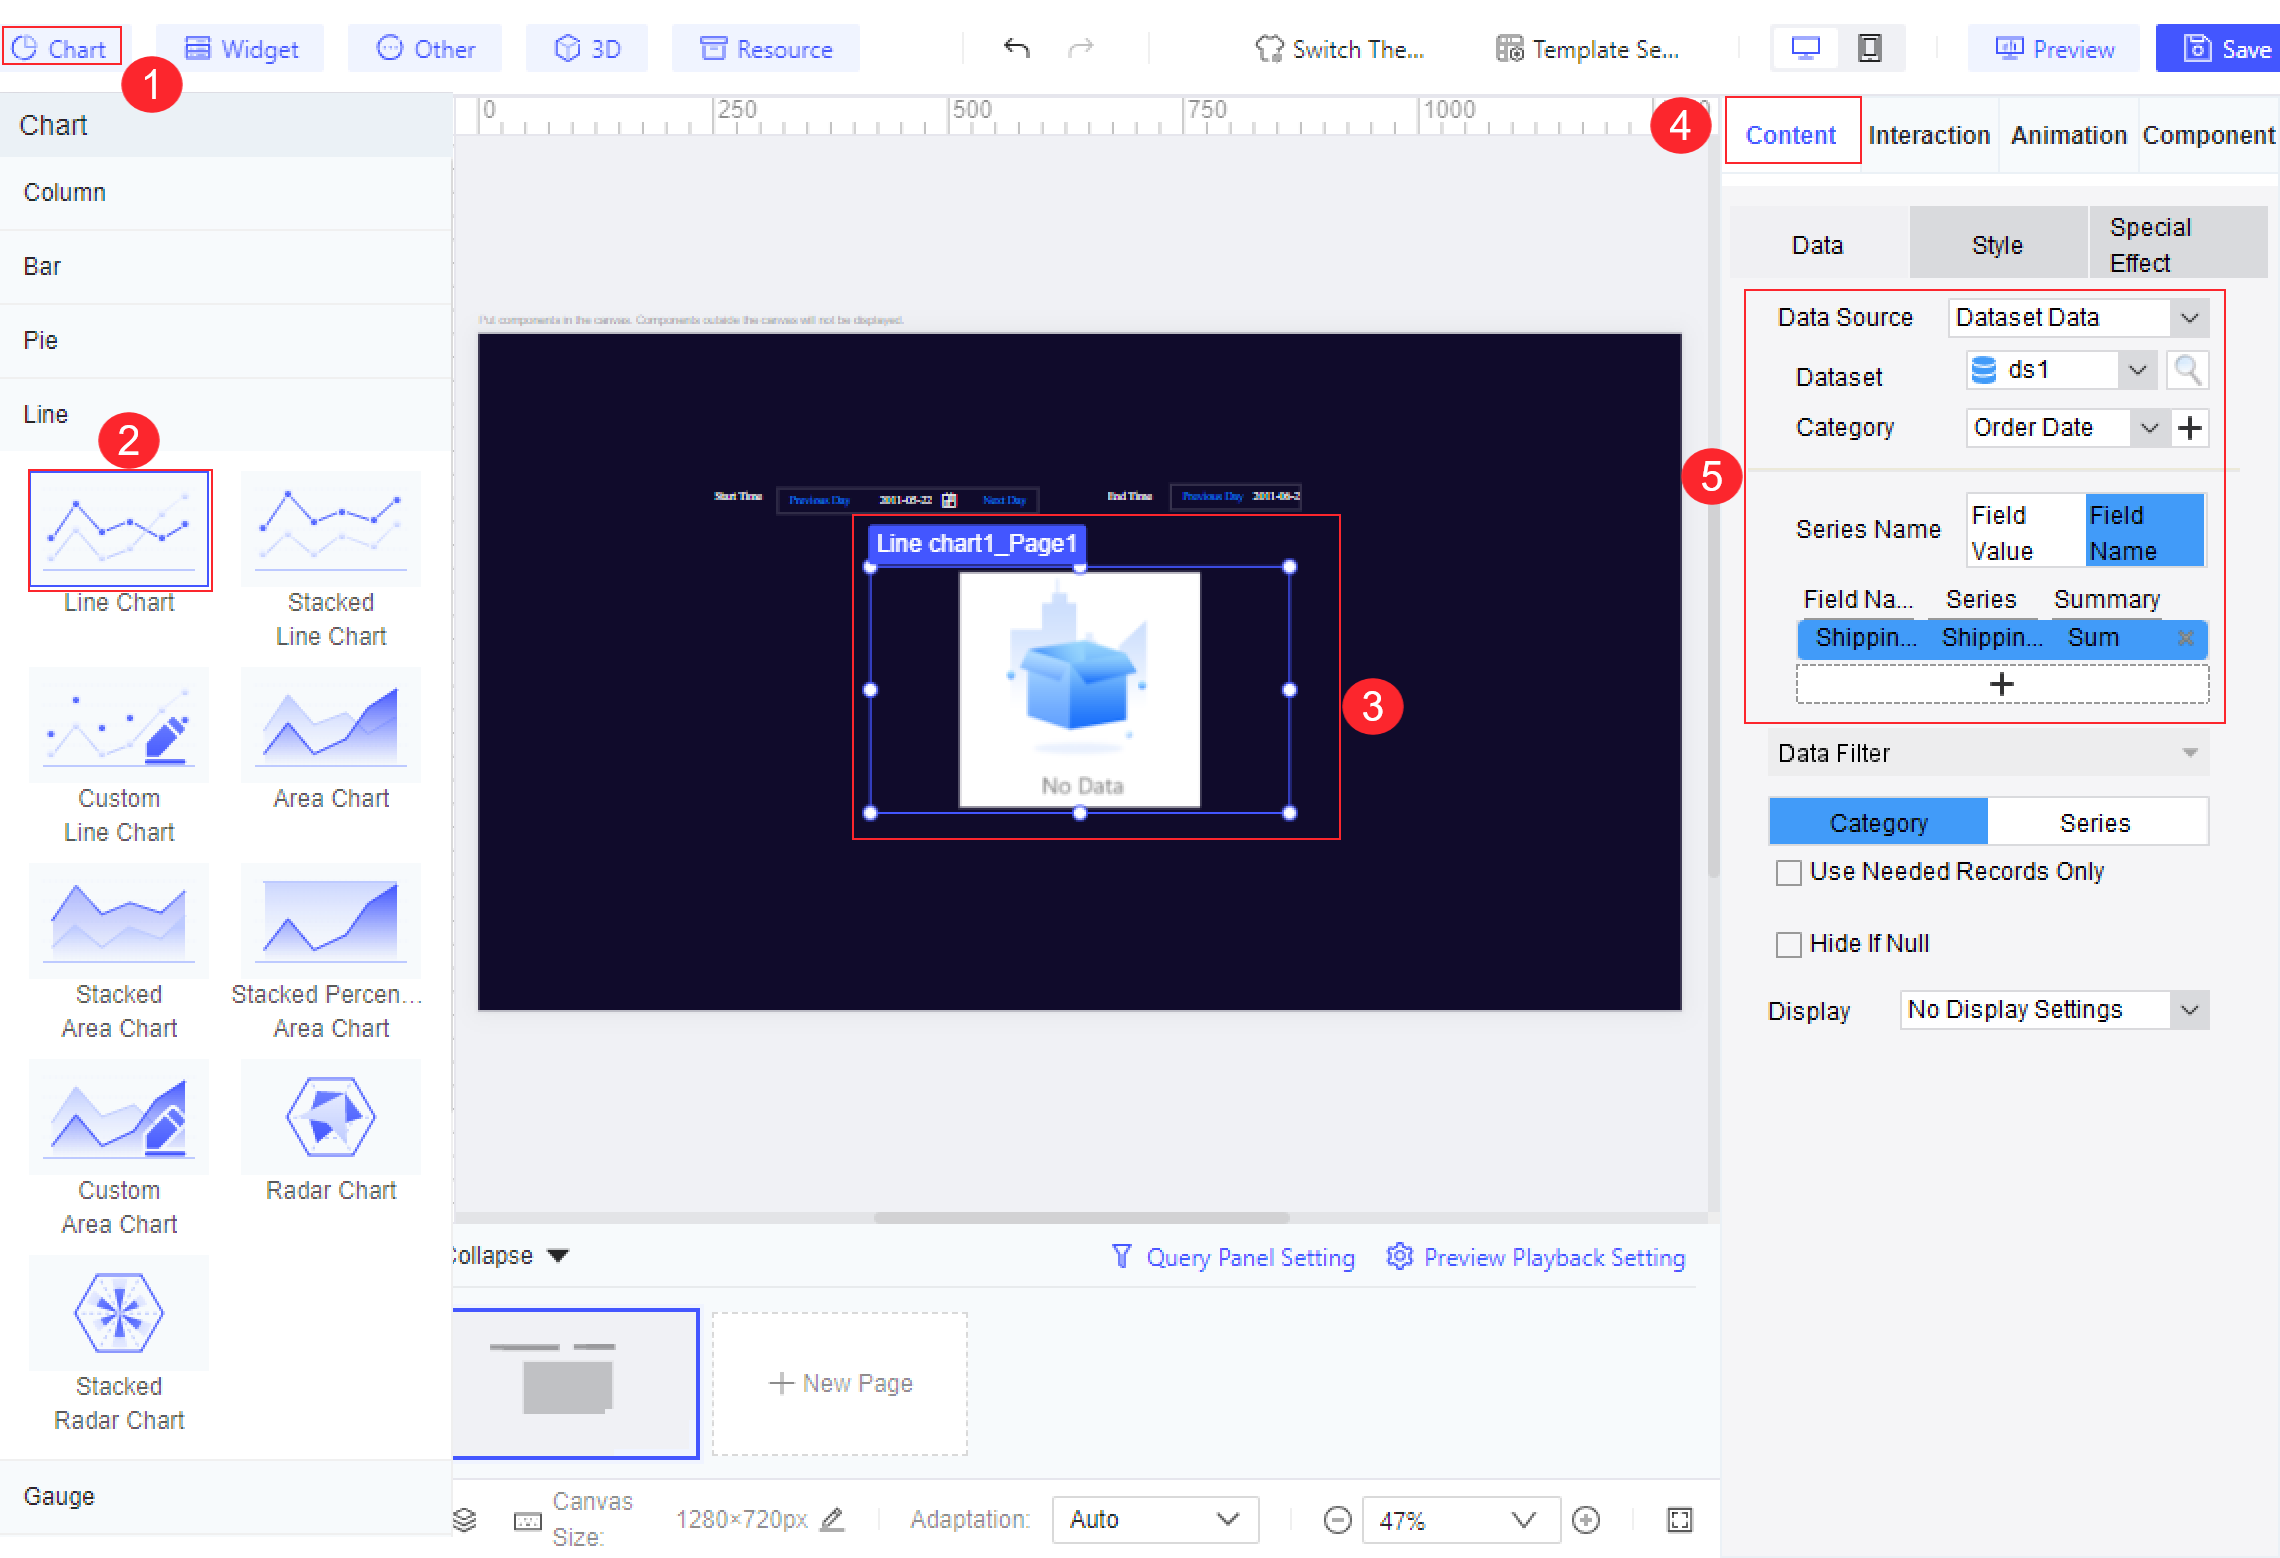Open dataset search magnifier icon

pyautogui.click(x=2187, y=371)
